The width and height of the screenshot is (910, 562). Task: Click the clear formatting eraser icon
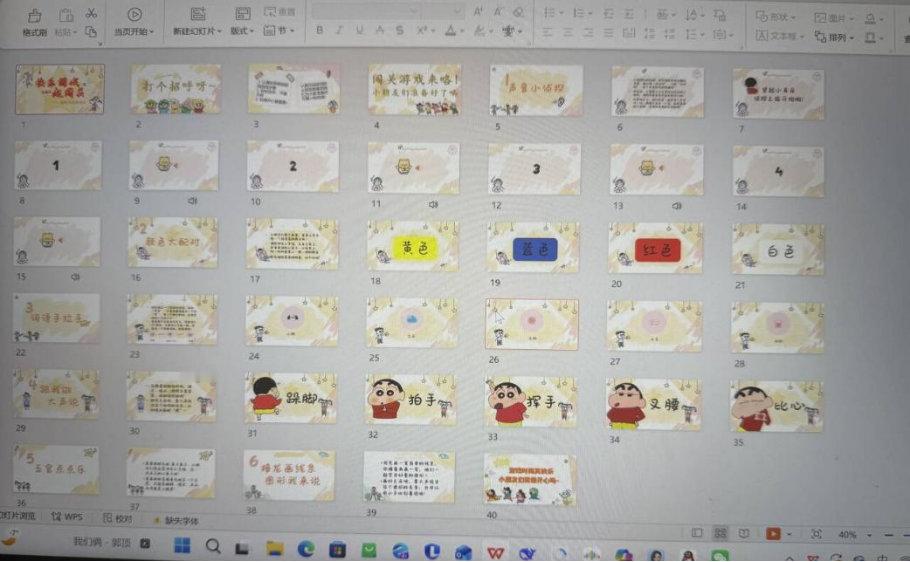[x=519, y=12]
